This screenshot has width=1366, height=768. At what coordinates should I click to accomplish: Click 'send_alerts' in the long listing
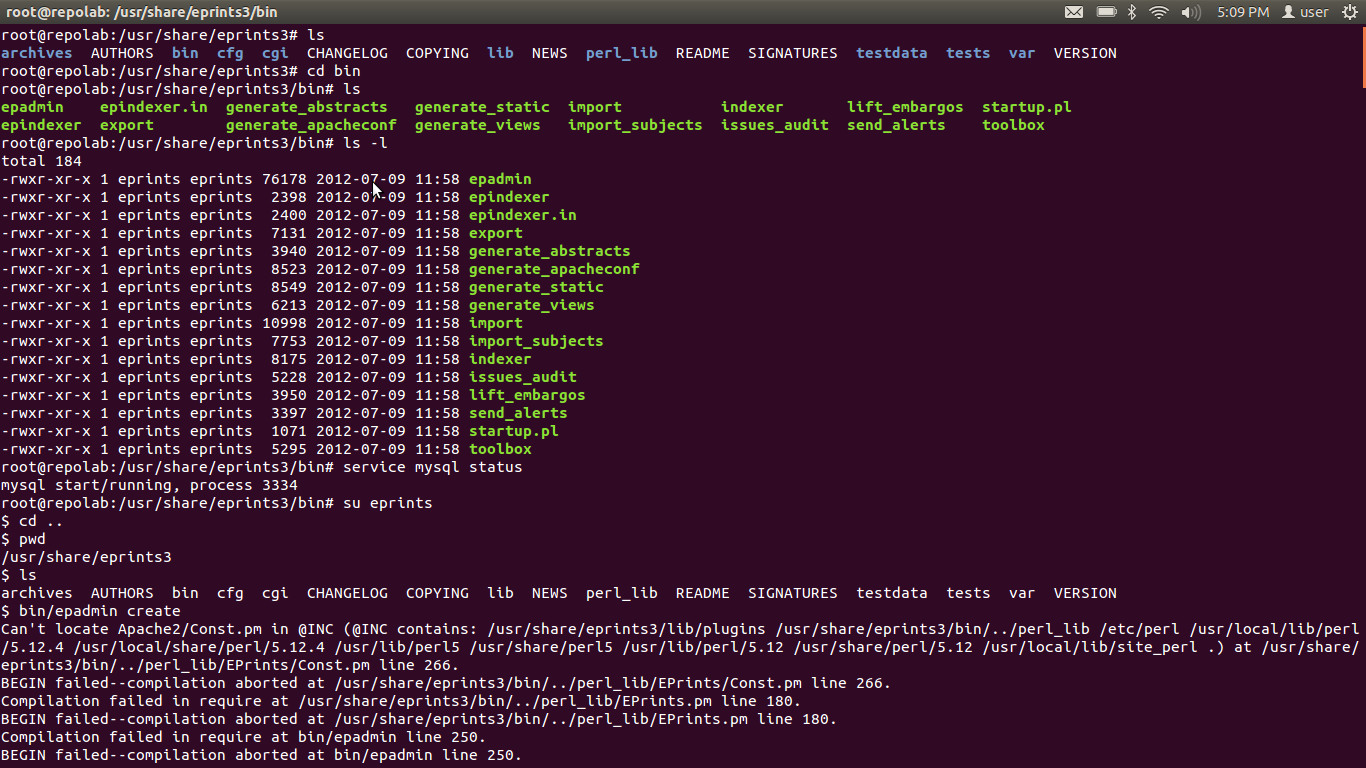point(518,413)
